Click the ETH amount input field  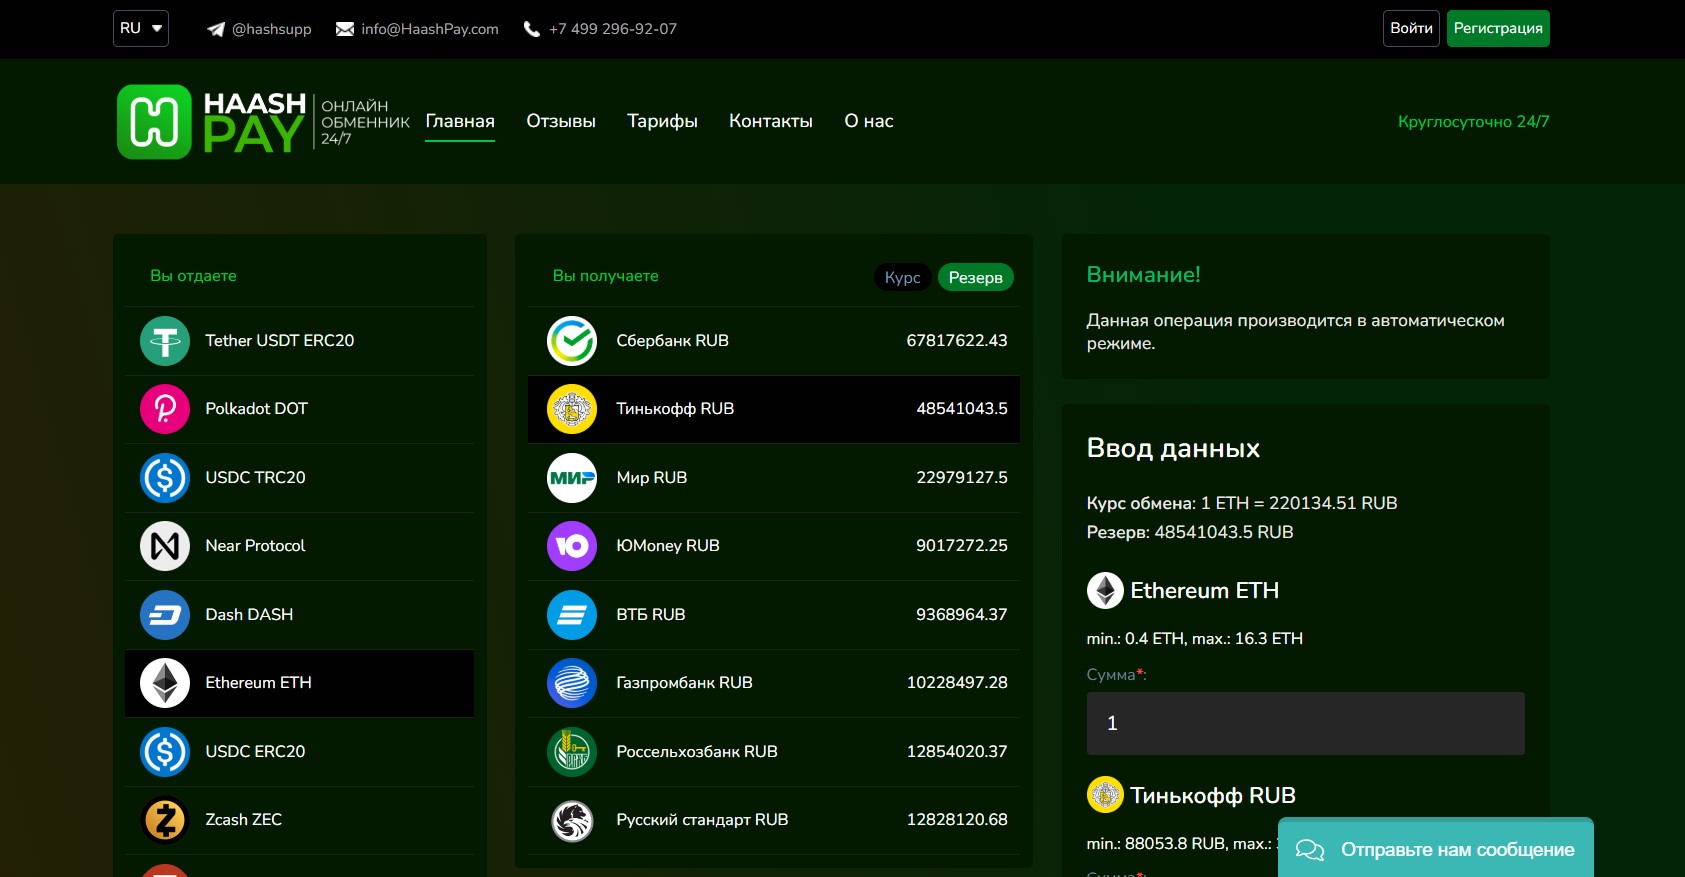coord(1305,723)
